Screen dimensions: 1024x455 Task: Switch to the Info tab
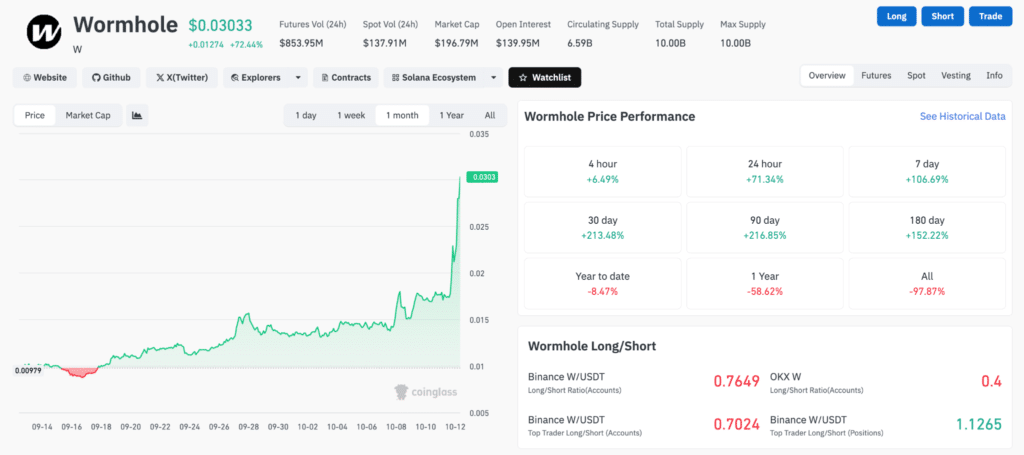click(x=994, y=76)
